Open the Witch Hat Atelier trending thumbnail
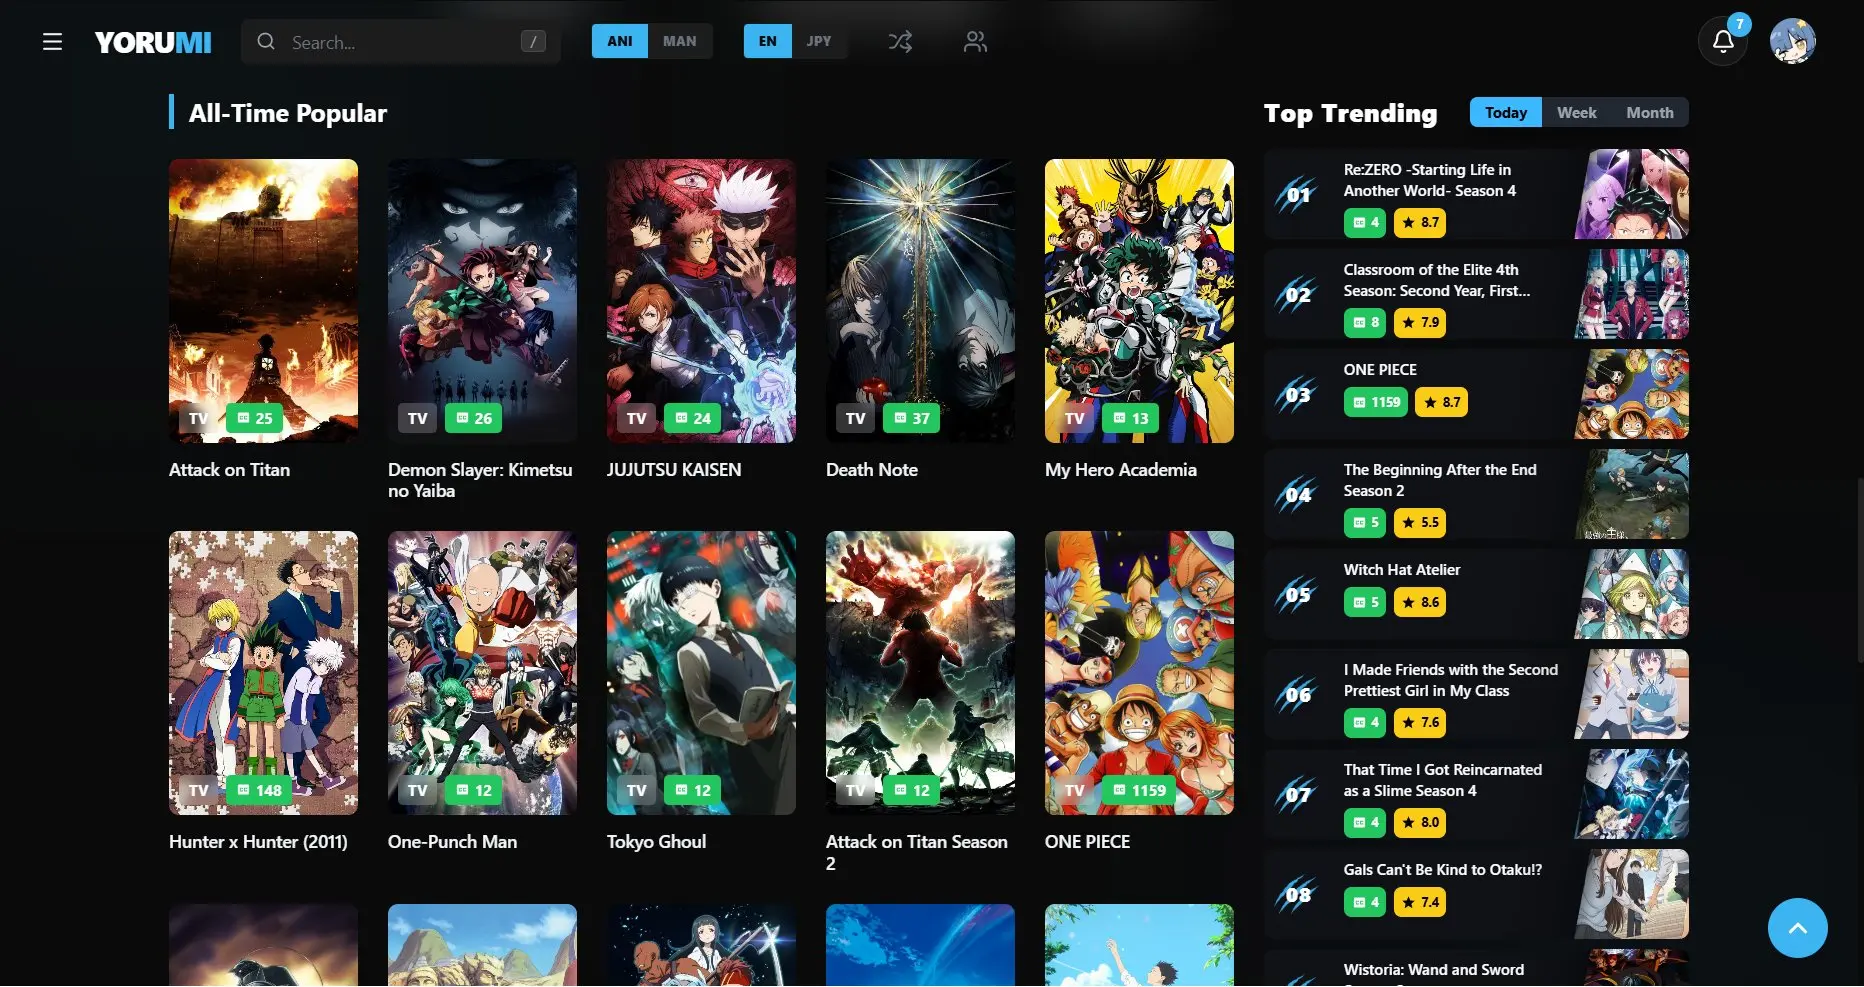The image size is (1864, 987). 1632,594
